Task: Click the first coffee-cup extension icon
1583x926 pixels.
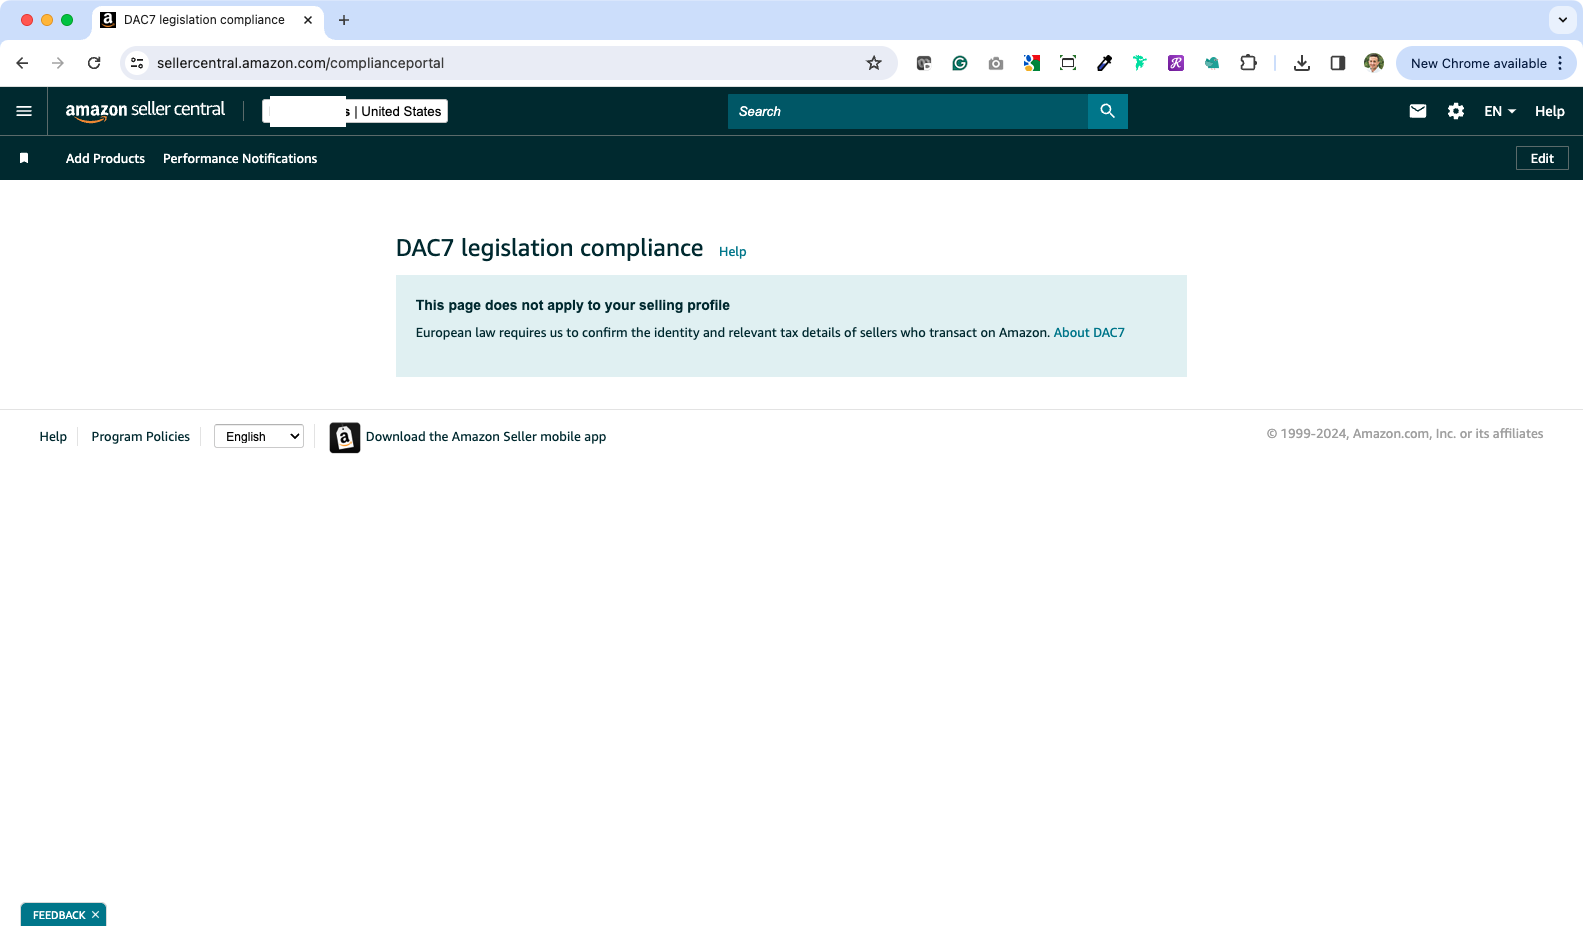Action: tap(924, 63)
